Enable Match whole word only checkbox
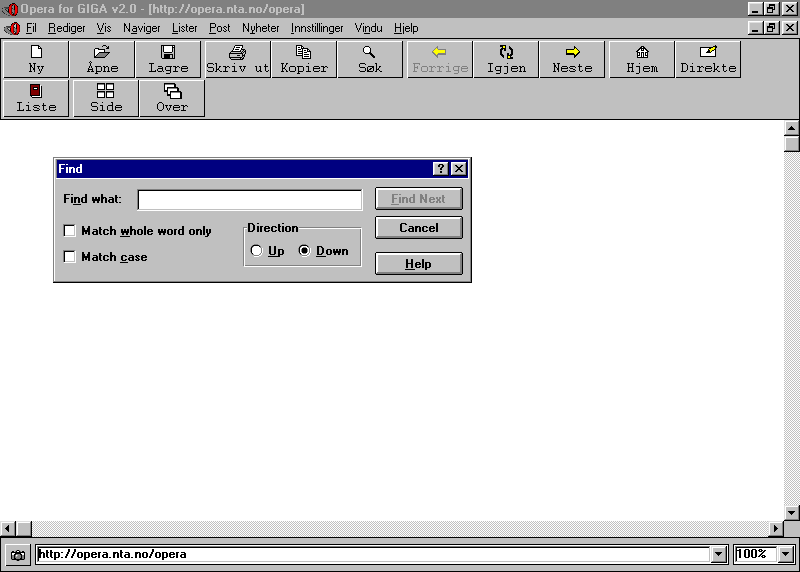 point(69,231)
